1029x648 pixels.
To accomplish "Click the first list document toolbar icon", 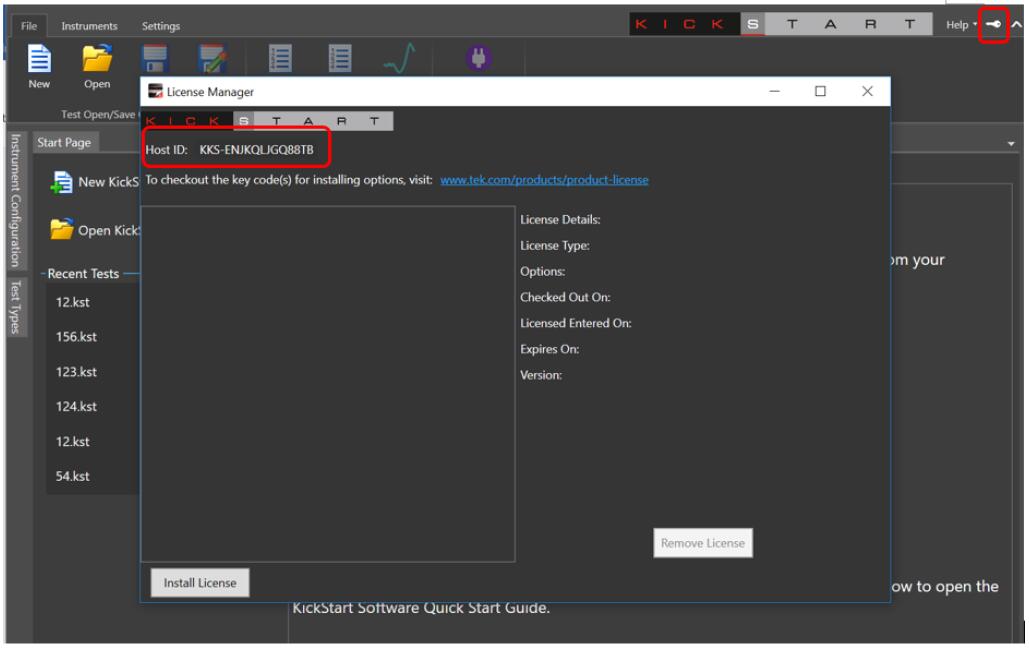I will pyautogui.click(x=280, y=58).
